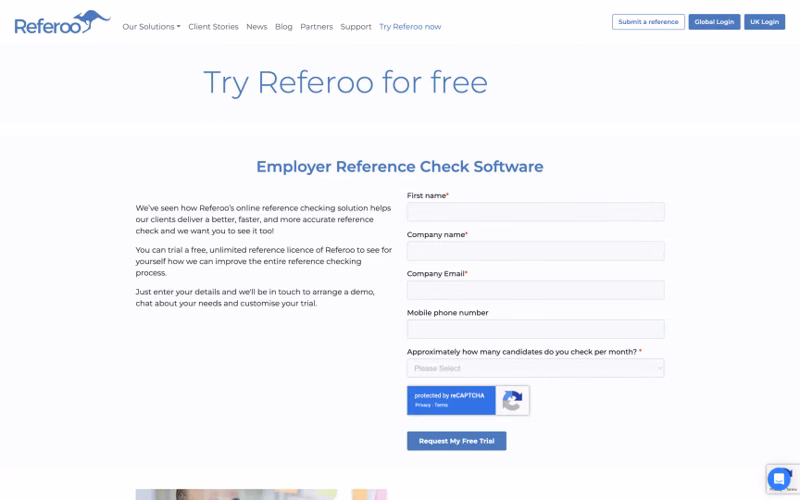Click the 'Company Email' label

point(437,273)
